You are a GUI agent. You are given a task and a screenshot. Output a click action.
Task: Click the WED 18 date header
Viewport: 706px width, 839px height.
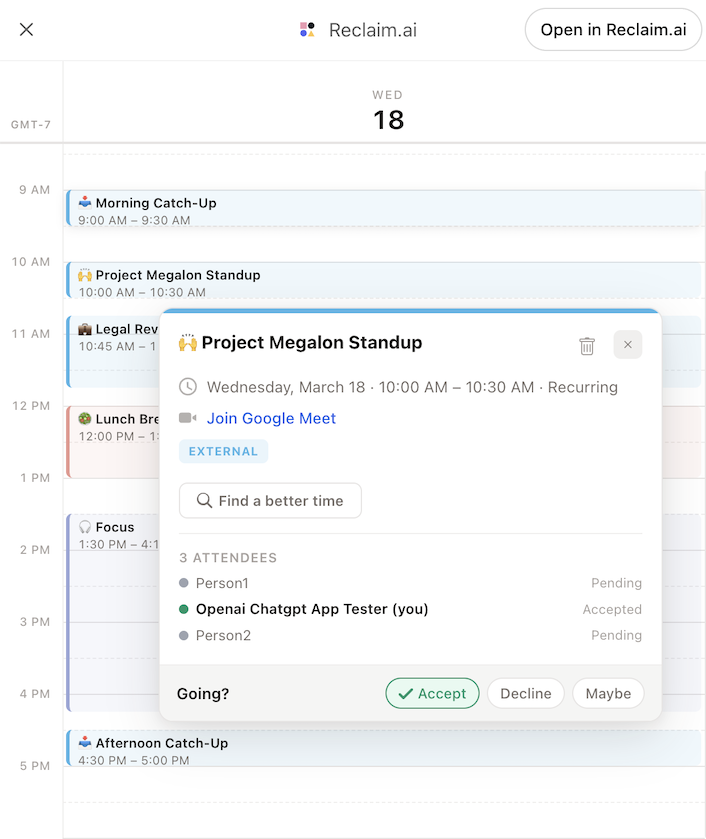388,112
